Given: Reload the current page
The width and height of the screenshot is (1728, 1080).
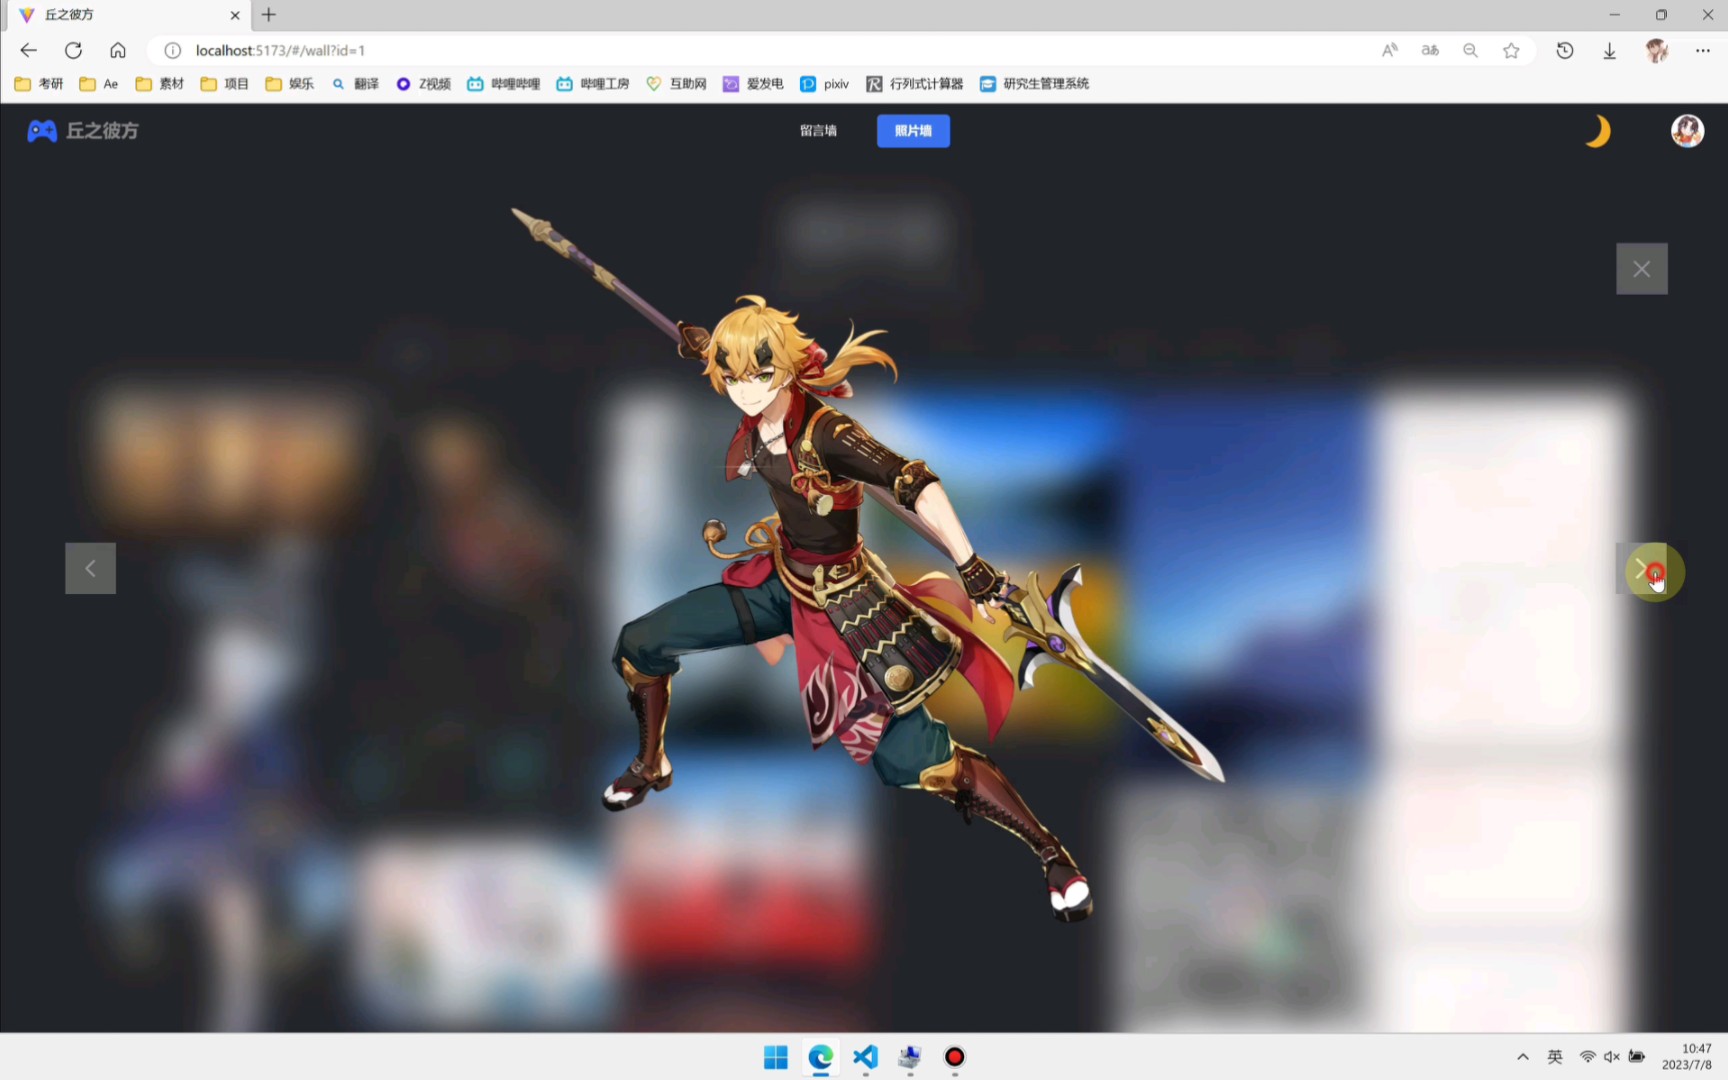Looking at the screenshot, I should 73,50.
